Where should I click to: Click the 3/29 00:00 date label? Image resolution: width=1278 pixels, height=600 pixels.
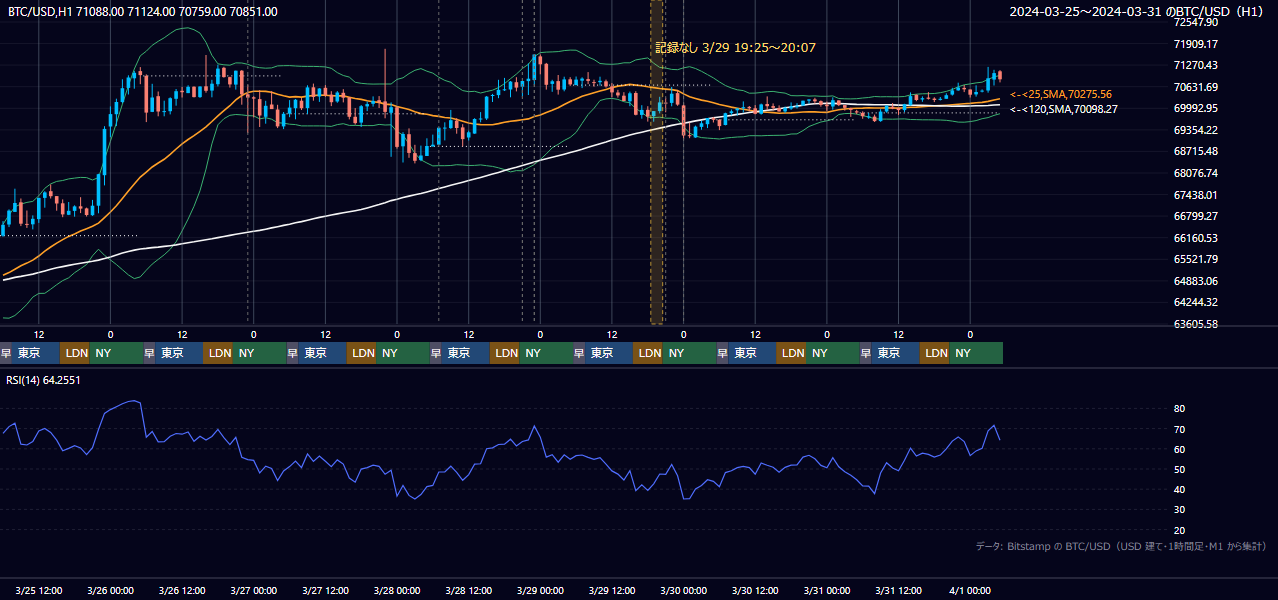coord(540,590)
